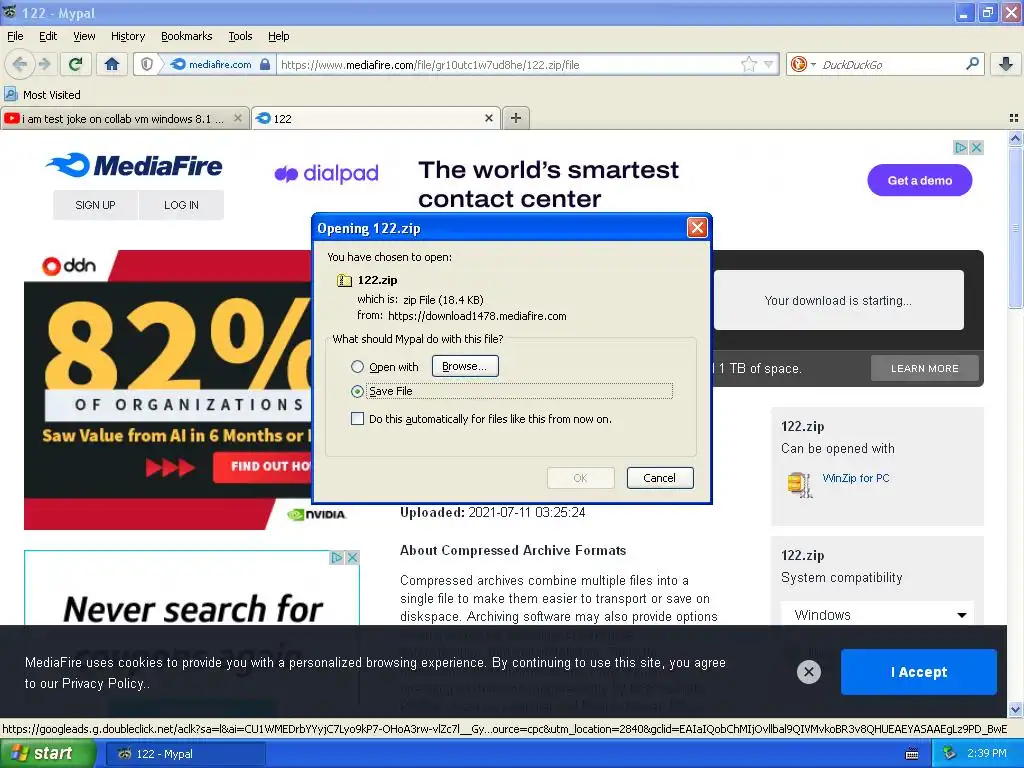The height and width of the screenshot is (768, 1024).
Task: Bookmark this page with the star icon
Action: point(748,64)
